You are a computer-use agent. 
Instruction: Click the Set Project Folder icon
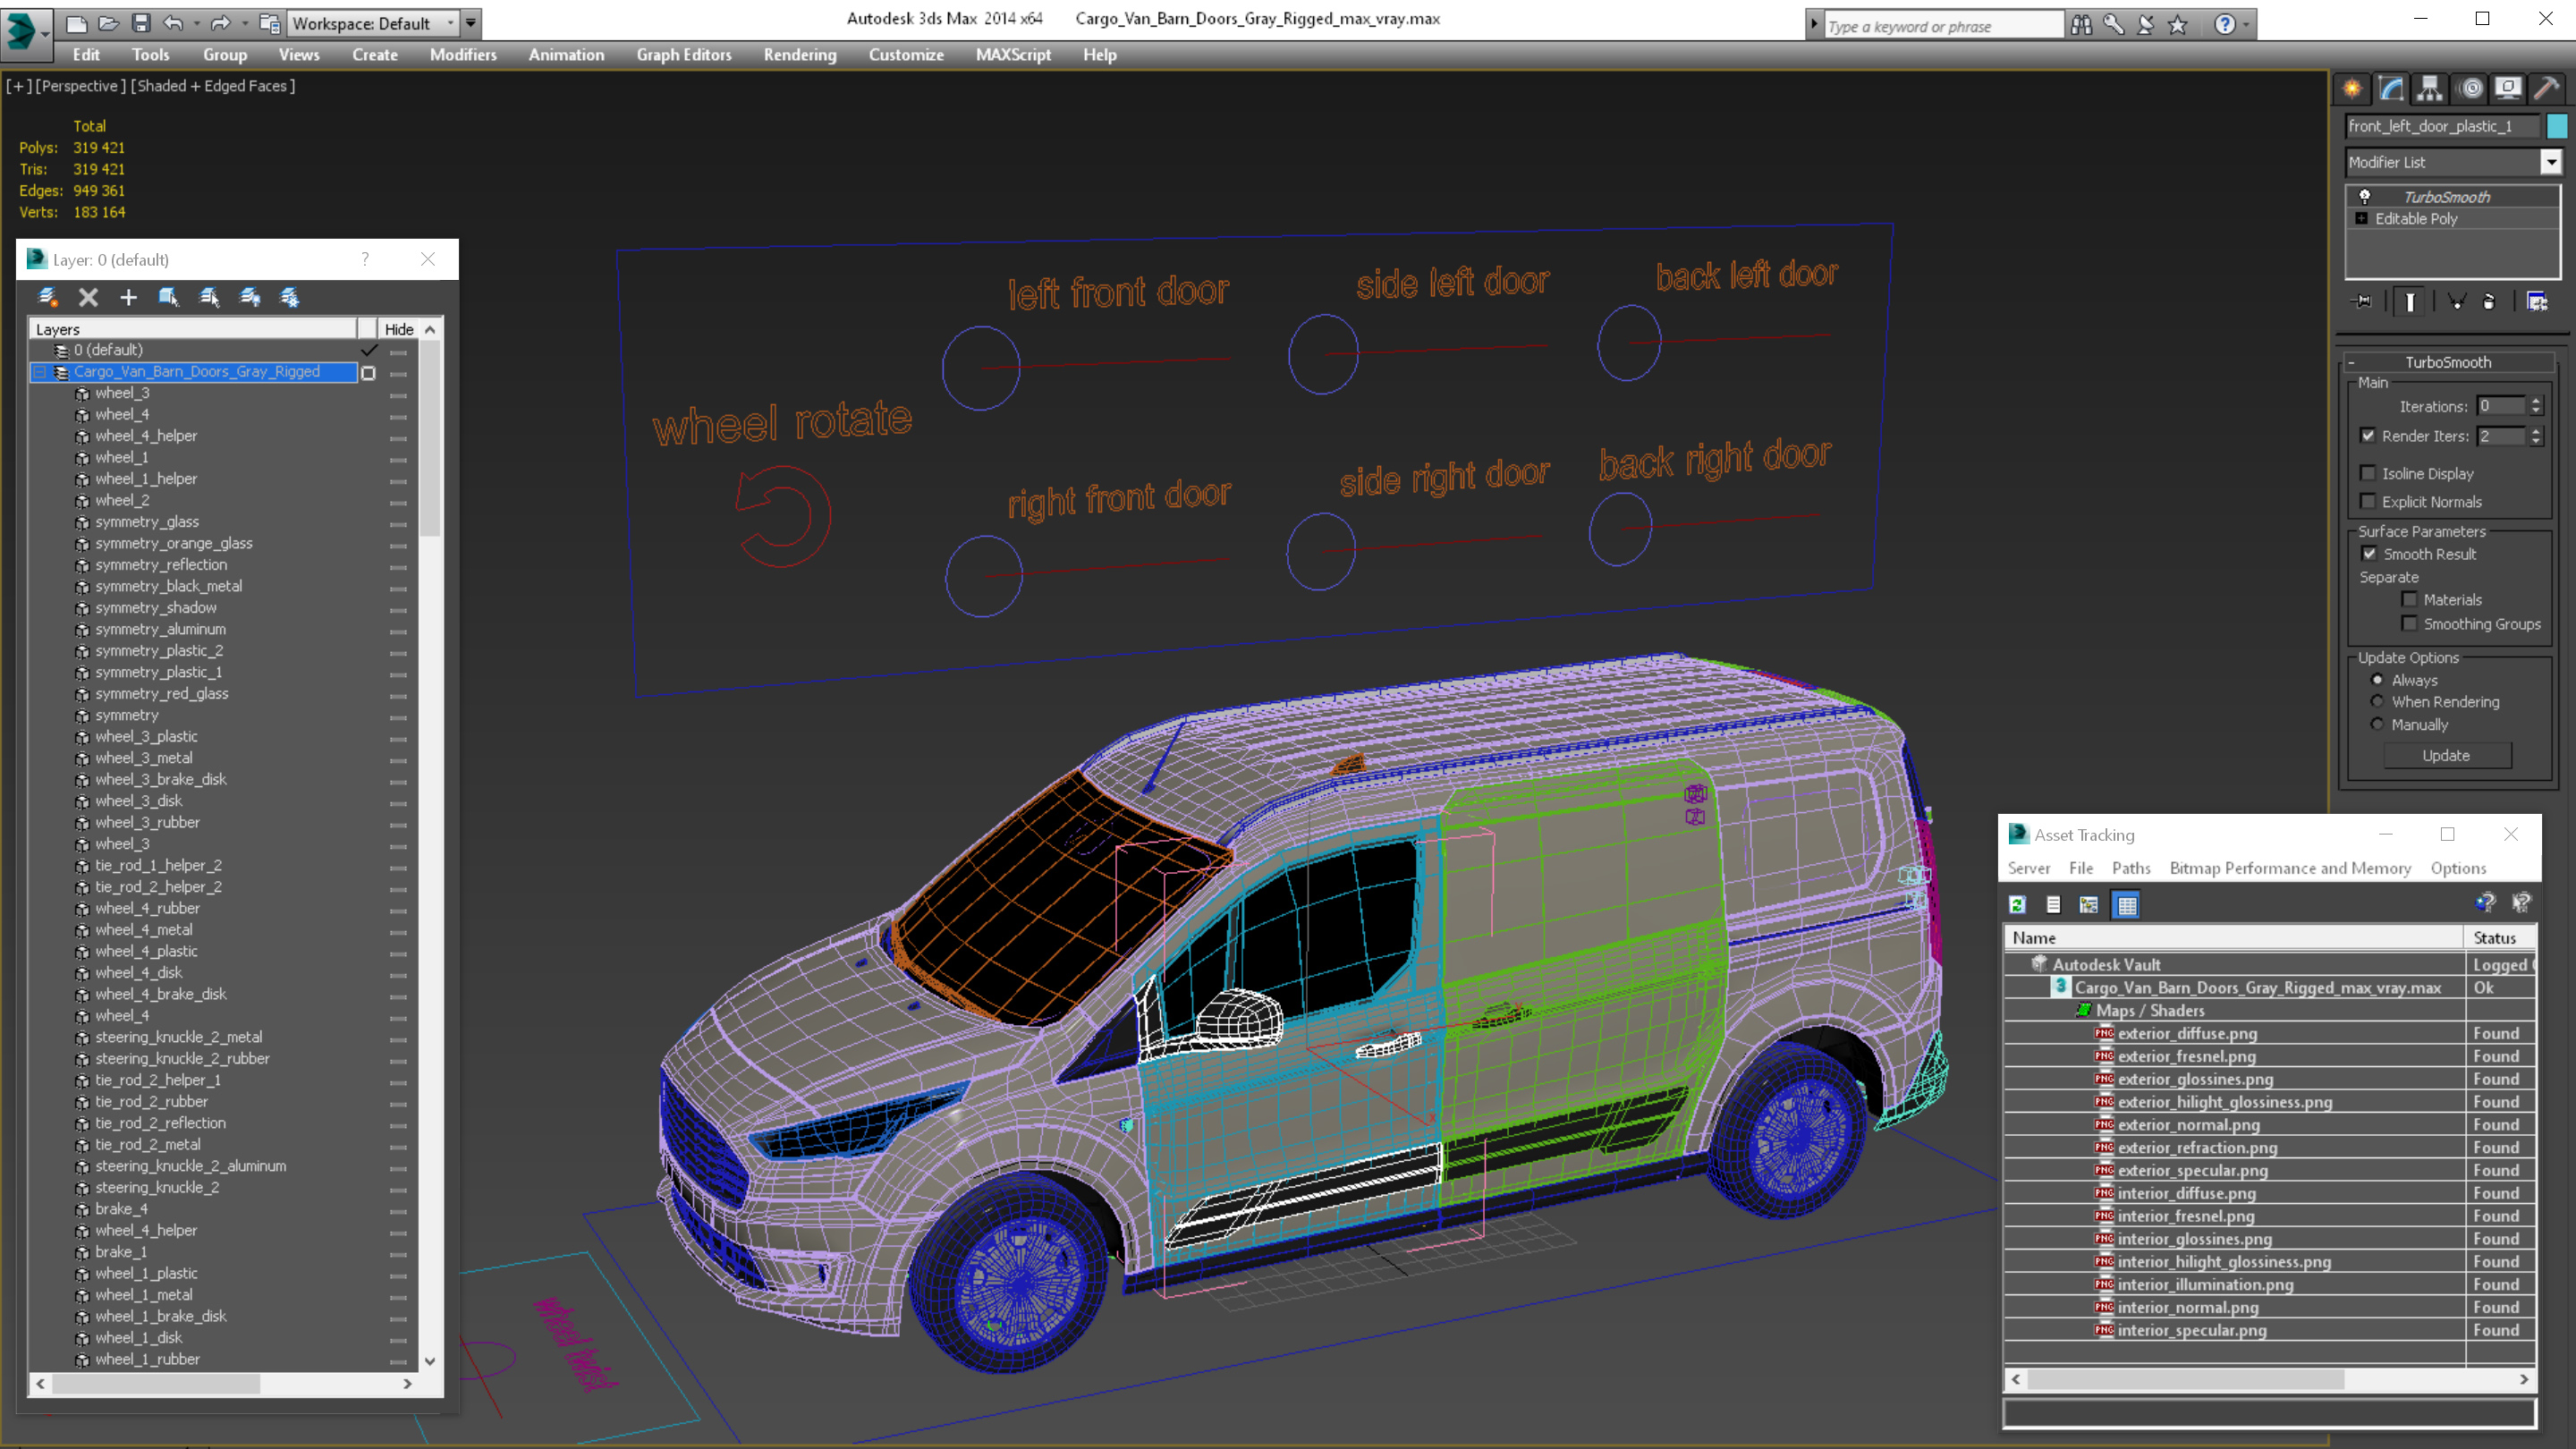click(269, 23)
